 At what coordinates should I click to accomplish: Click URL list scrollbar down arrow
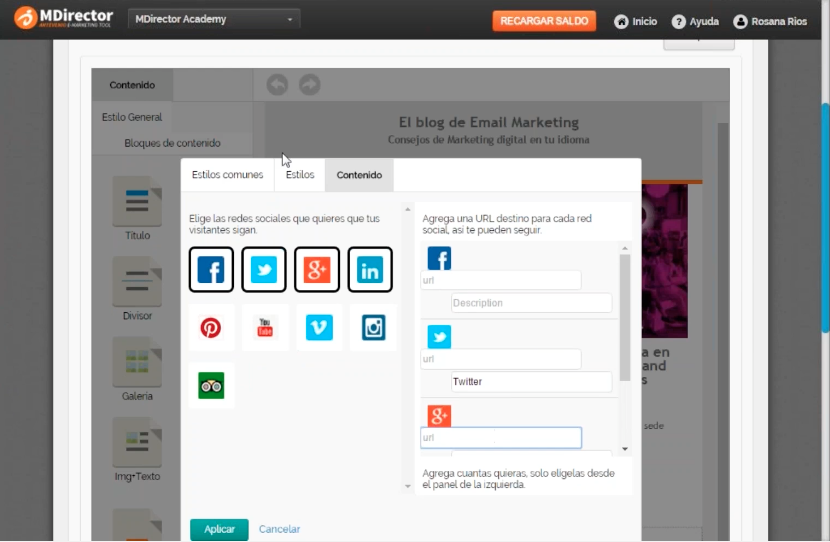pyautogui.click(x=625, y=449)
